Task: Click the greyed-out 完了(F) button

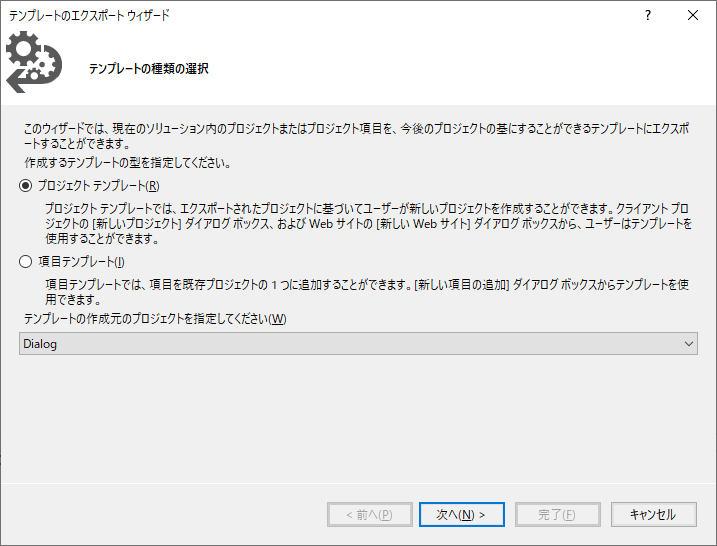Action: (556, 515)
